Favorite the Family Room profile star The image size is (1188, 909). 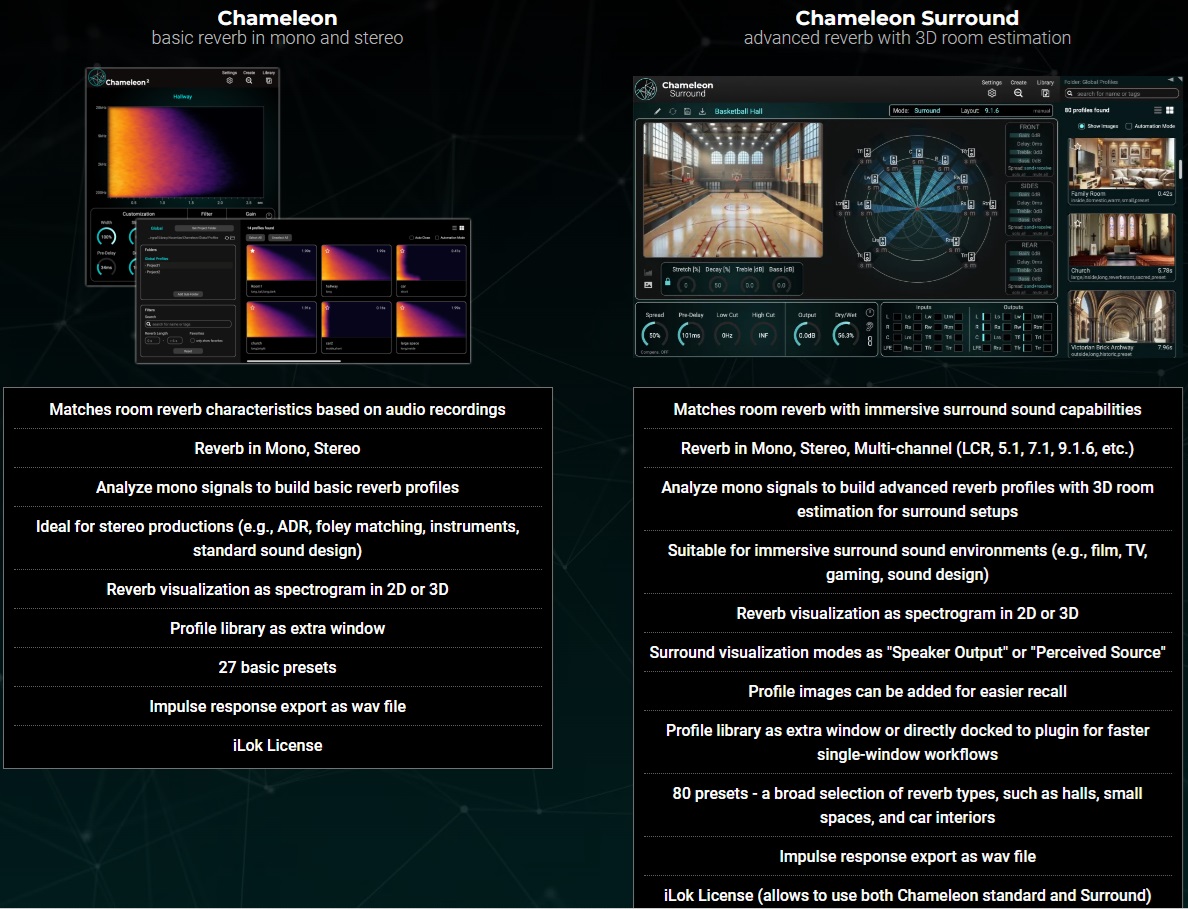tap(1077, 147)
